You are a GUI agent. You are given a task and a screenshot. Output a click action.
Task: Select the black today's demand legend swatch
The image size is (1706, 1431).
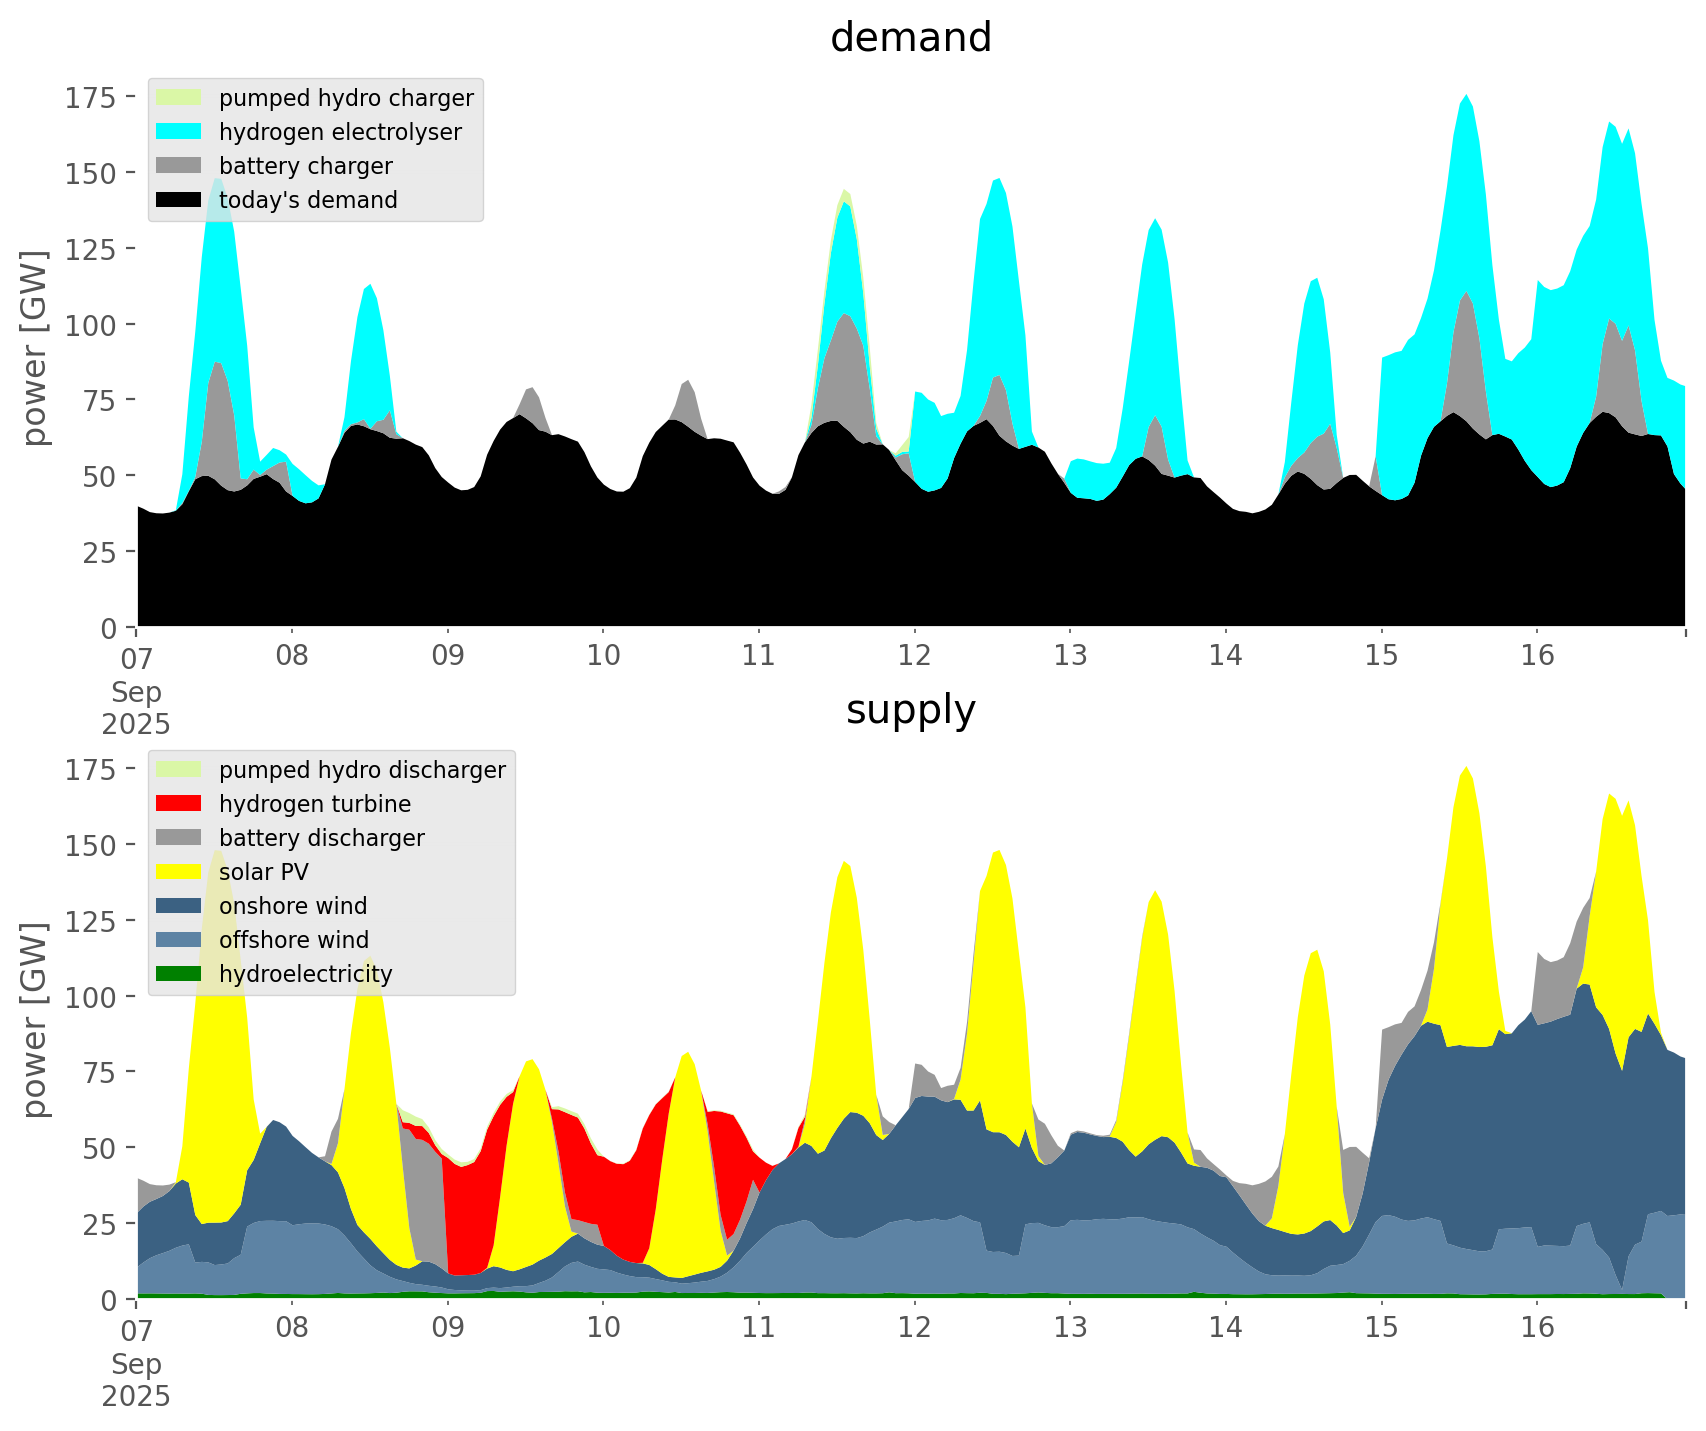pos(179,200)
